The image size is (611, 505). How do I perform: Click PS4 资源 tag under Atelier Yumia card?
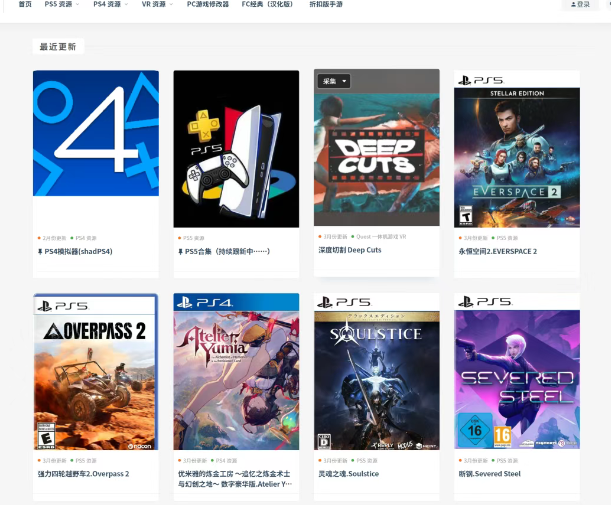click(224, 461)
